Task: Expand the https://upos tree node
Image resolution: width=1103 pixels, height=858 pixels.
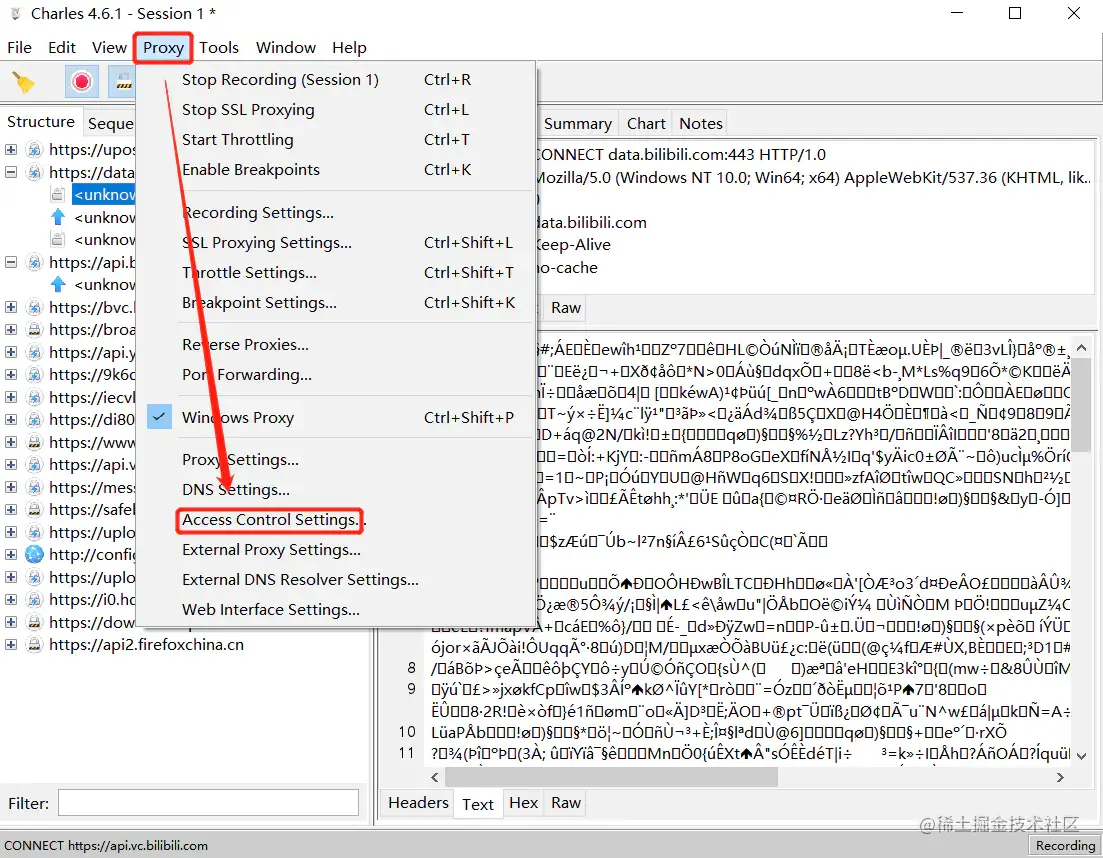Action: pos(11,149)
